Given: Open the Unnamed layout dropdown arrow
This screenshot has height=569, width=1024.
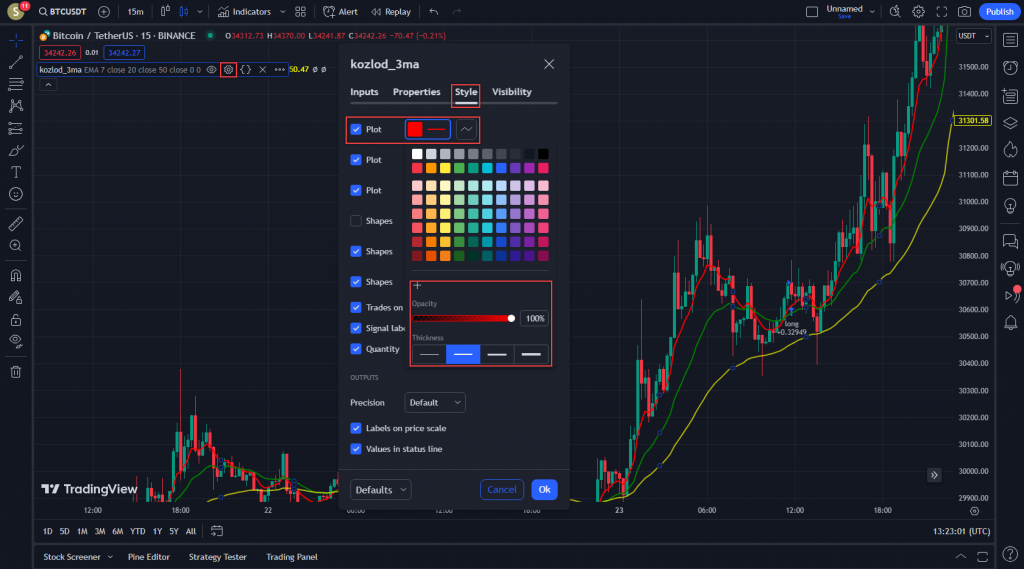Looking at the screenshot, I should pos(872,12).
